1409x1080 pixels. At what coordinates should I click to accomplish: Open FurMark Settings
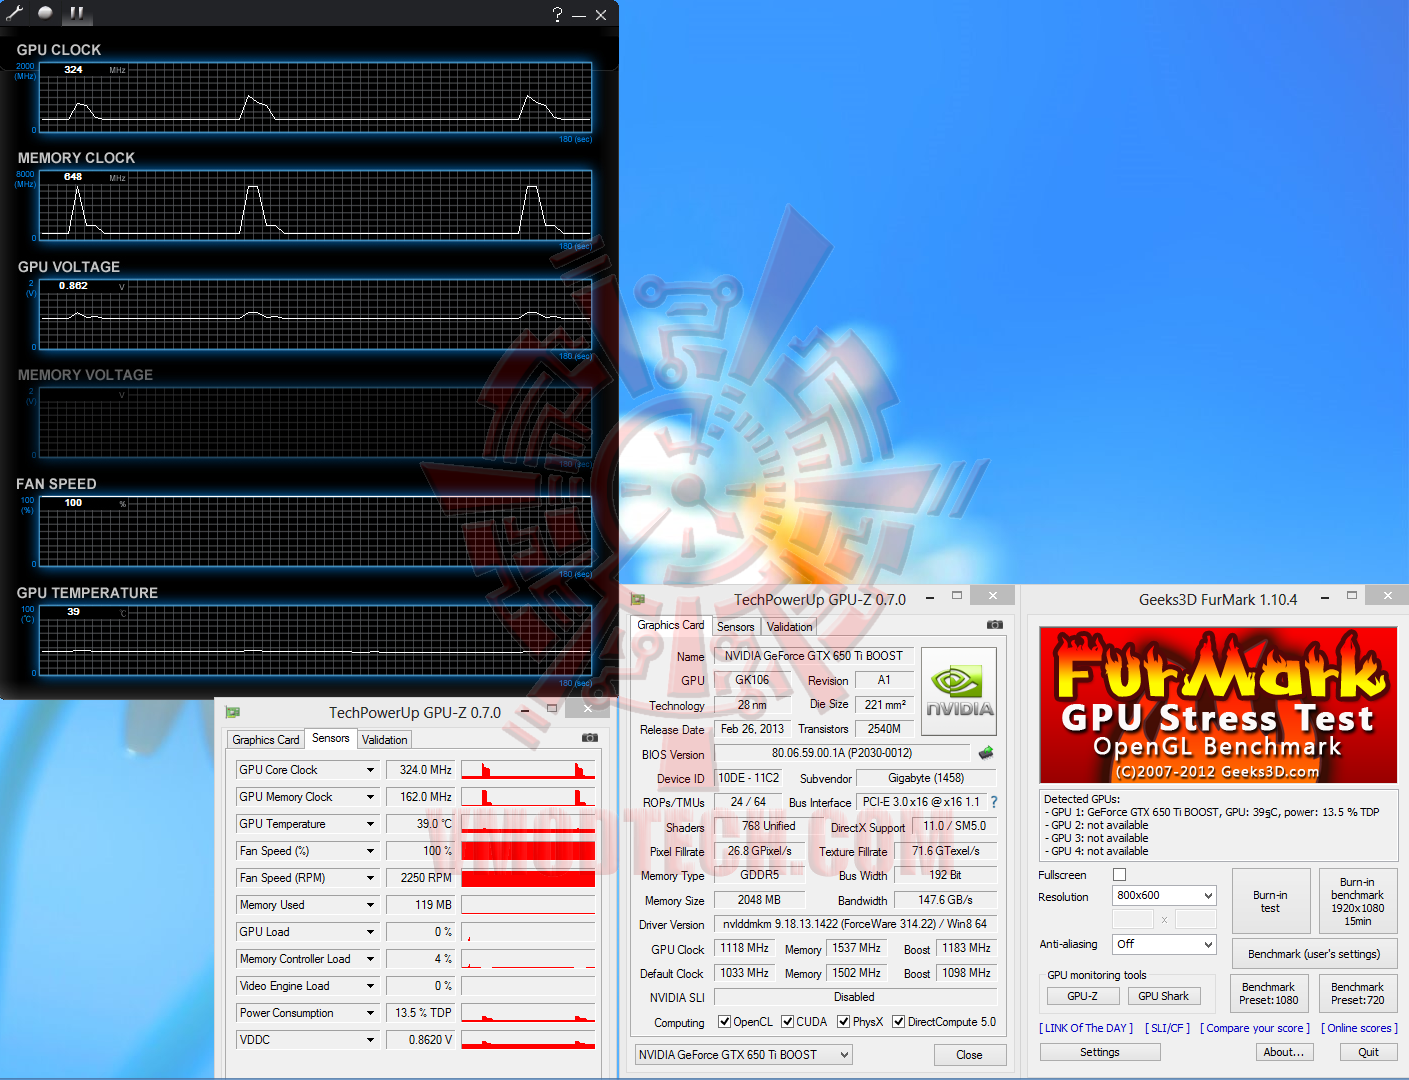(x=1100, y=1052)
